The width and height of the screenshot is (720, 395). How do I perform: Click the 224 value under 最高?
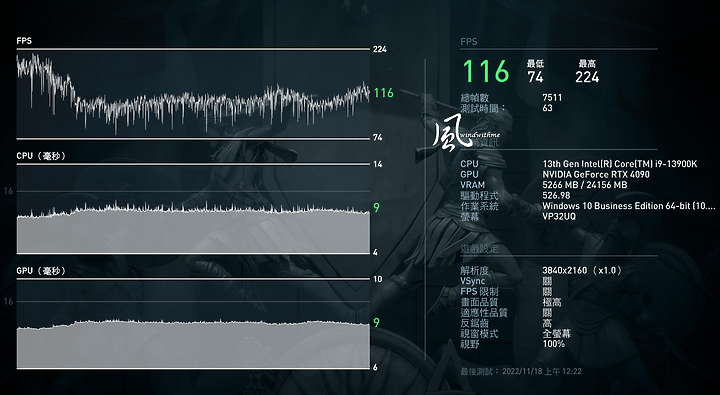coord(587,77)
